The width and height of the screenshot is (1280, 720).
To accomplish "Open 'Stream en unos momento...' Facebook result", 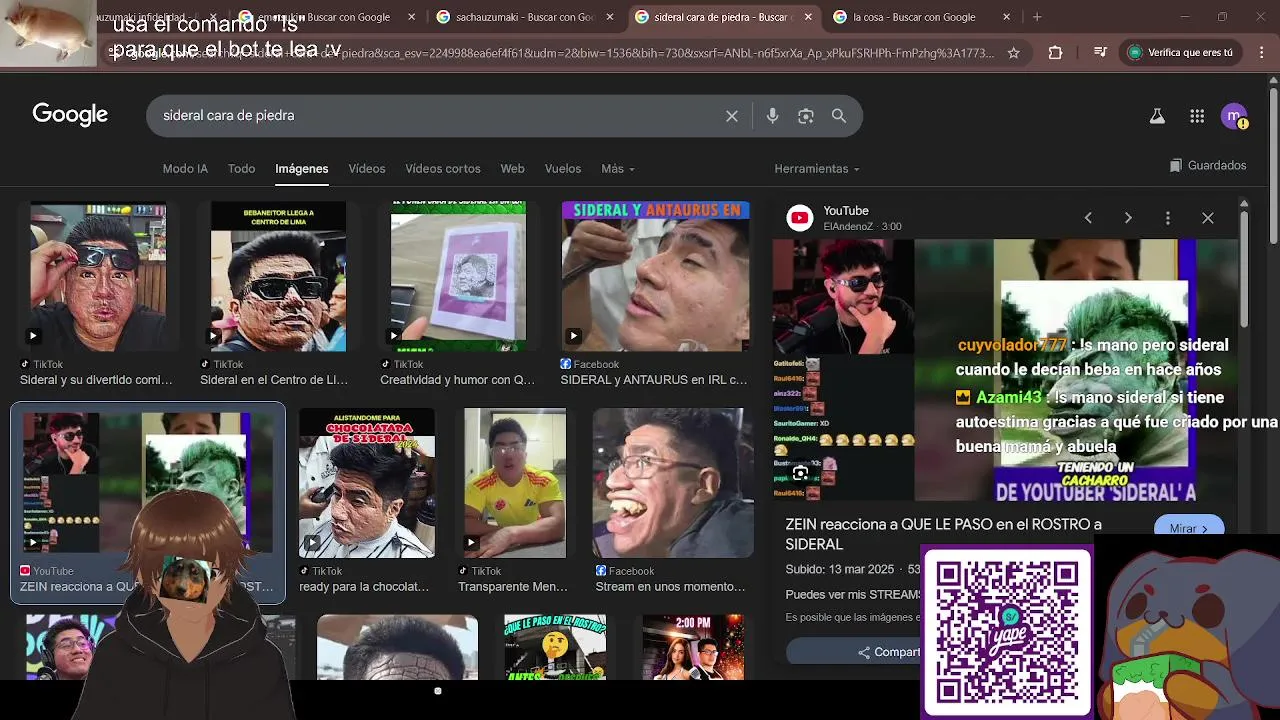I will point(670,587).
